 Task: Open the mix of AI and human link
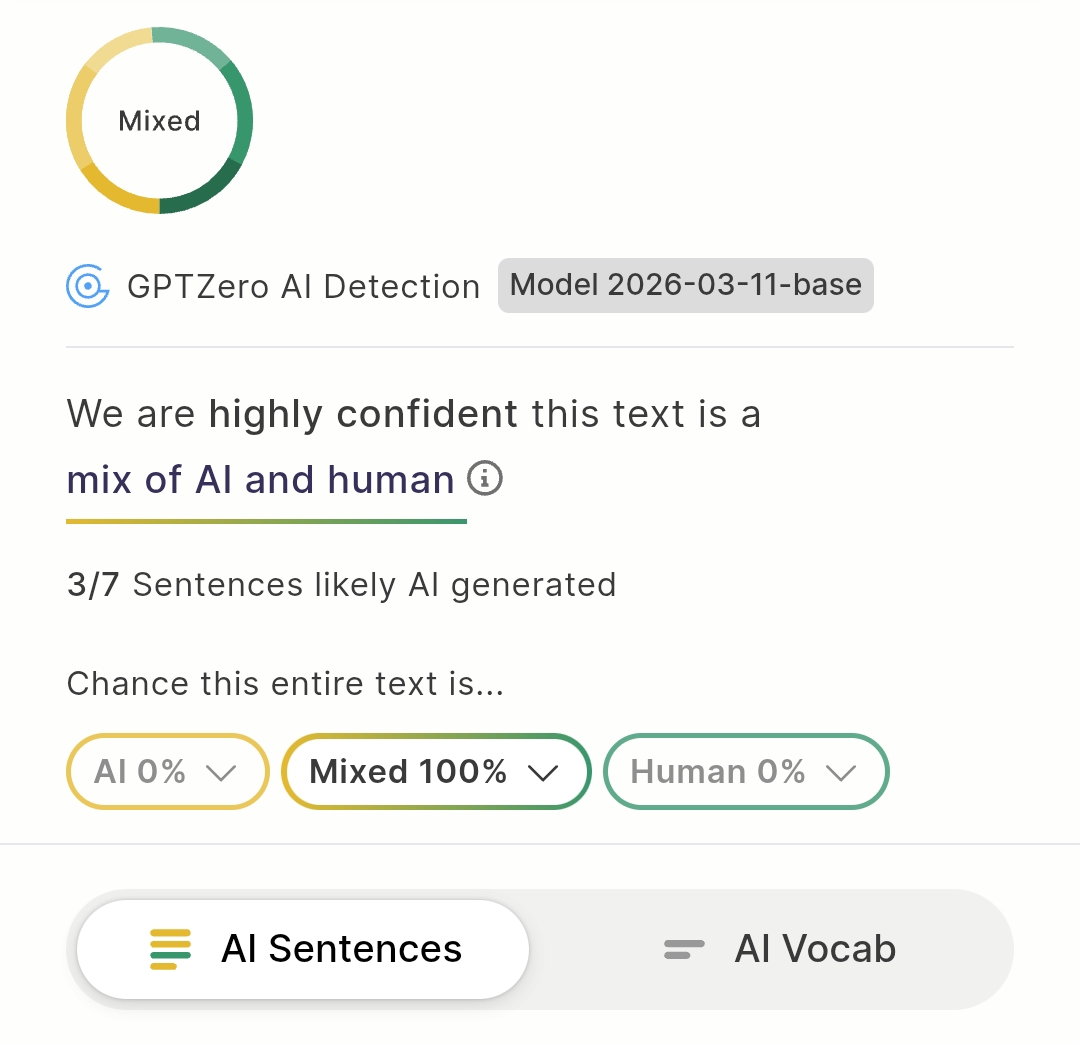click(x=260, y=480)
